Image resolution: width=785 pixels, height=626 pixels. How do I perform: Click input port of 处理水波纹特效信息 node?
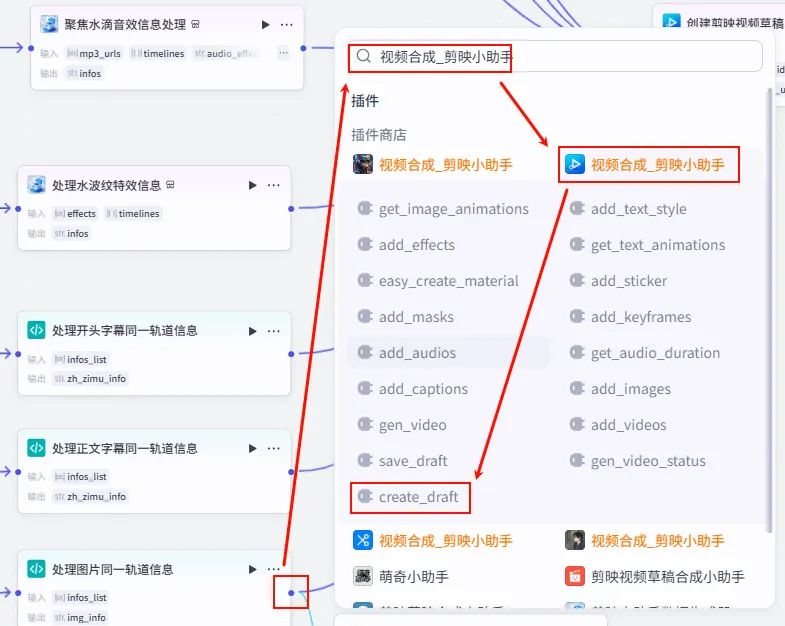[18, 208]
